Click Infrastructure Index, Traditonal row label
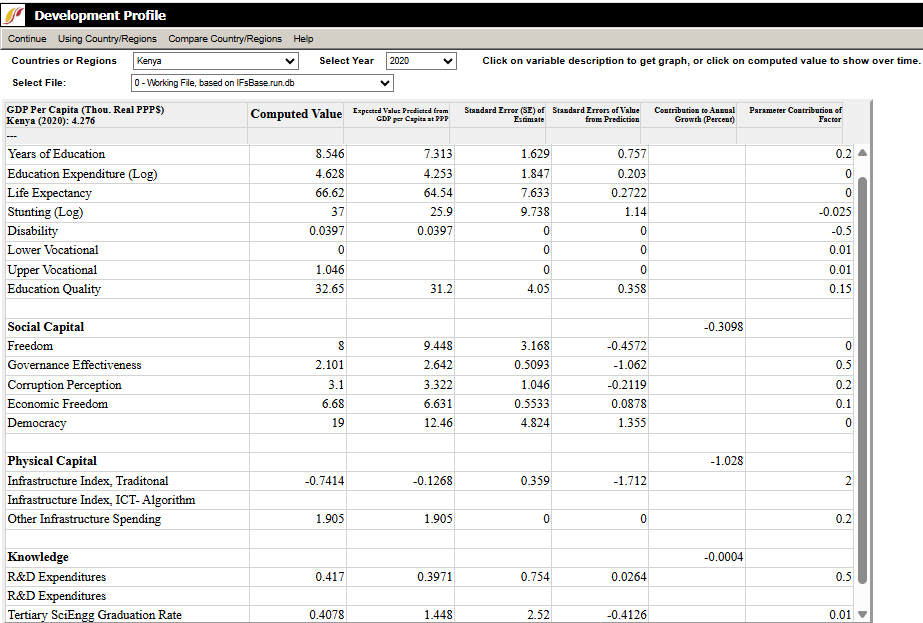 [88, 481]
